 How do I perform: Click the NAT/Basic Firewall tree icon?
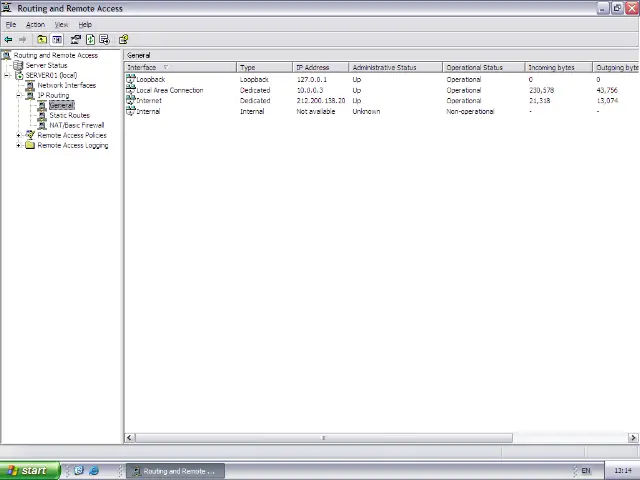42,125
